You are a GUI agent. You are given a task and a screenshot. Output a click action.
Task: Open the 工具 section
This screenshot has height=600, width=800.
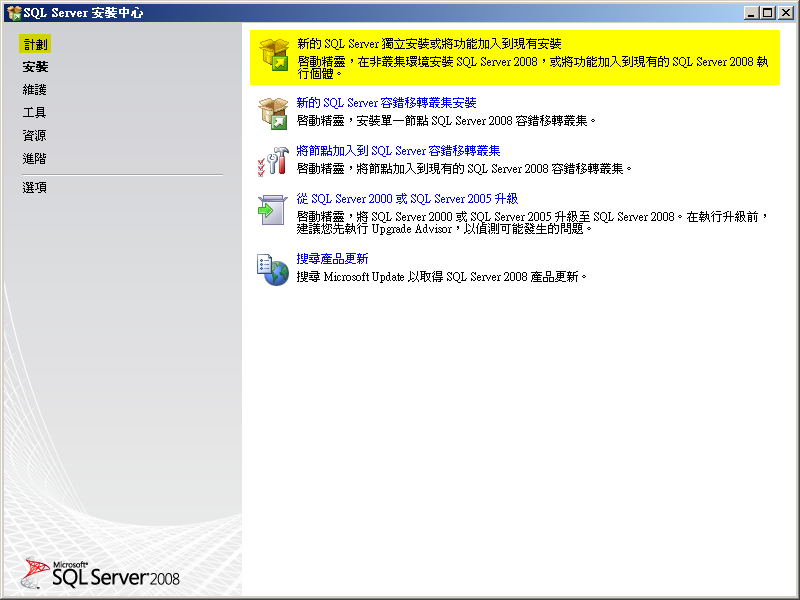pos(34,112)
